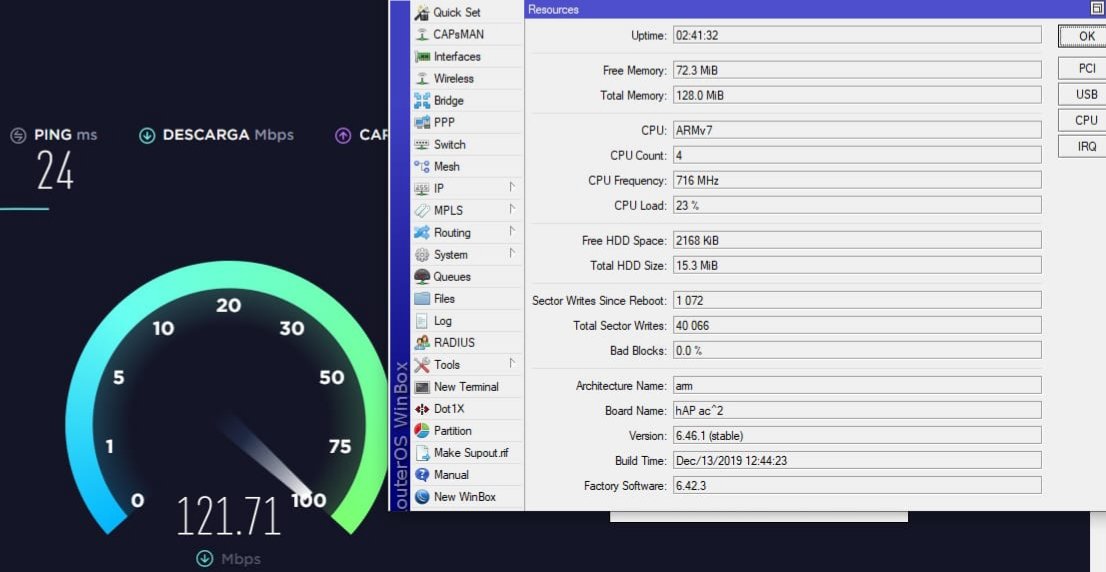1106x572 pixels.
Task: Click the Build Time field Dec/13/2019 12:44:23
Action: click(857, 461)
